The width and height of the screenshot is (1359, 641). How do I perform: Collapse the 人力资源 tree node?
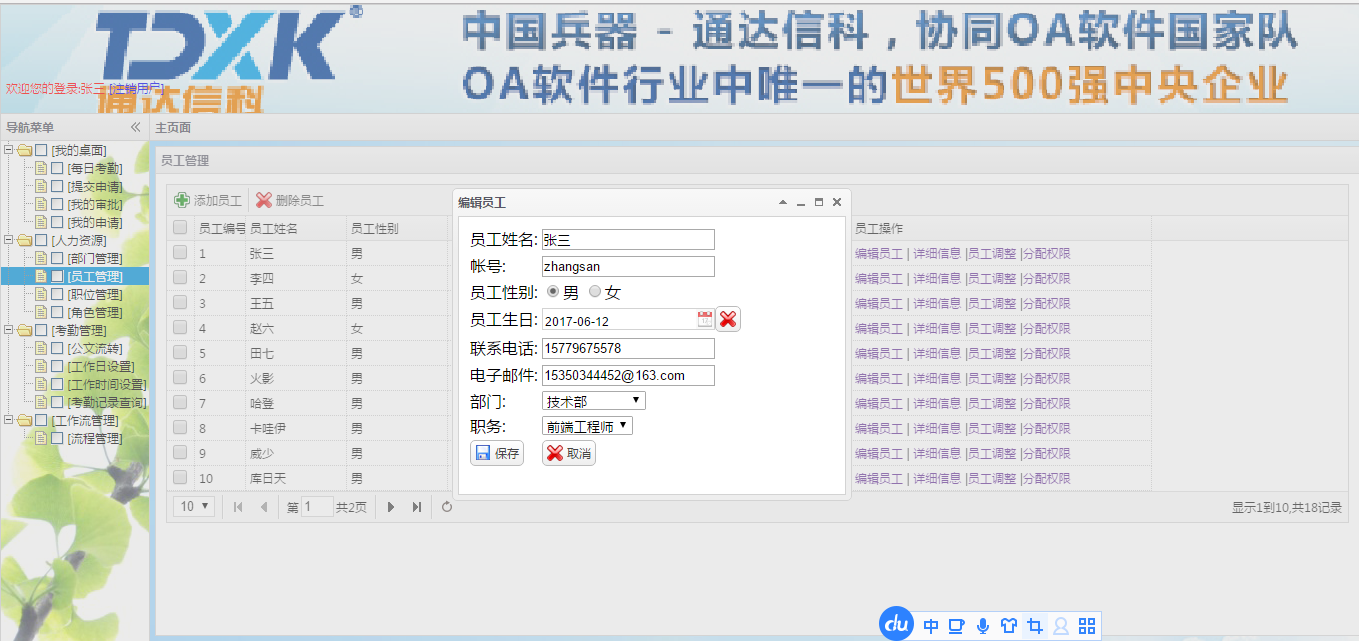[x=9, y=240]
